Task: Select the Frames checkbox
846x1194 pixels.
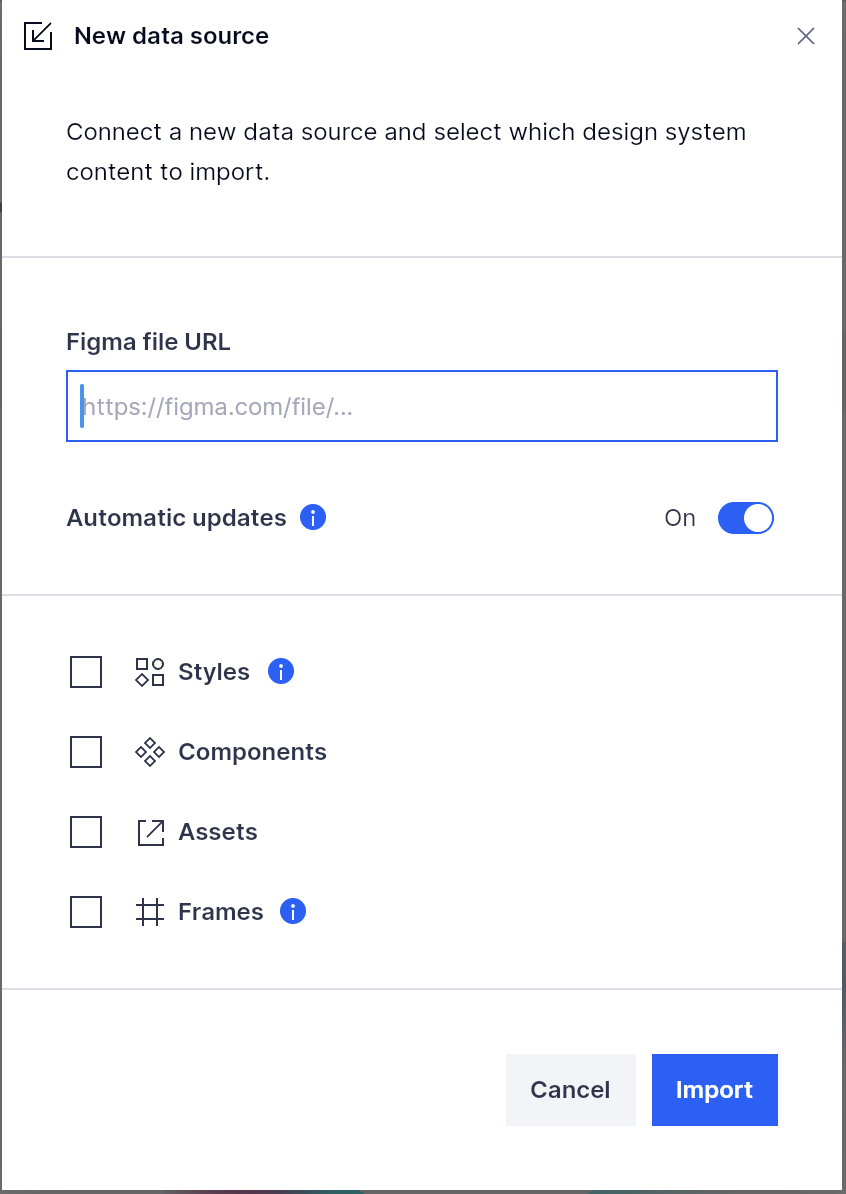Action: (x=86, y=911)
